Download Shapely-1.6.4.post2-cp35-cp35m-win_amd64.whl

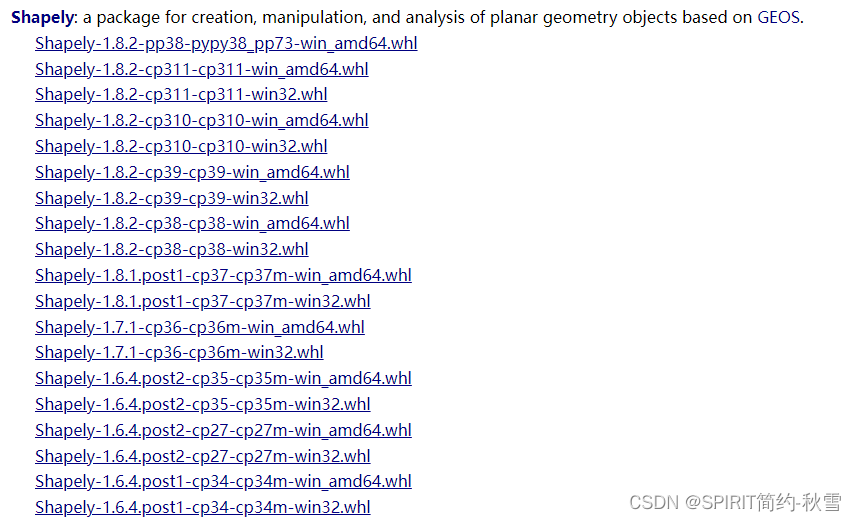coord(223,378)
